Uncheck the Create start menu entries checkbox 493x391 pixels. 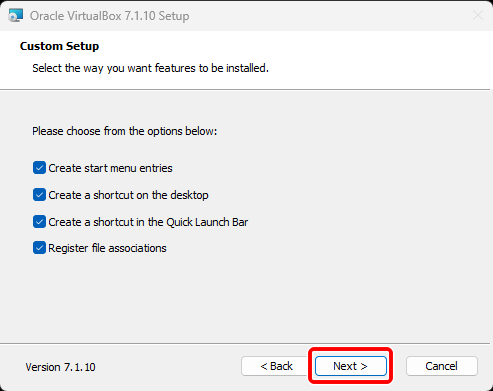tap(39, 168)
